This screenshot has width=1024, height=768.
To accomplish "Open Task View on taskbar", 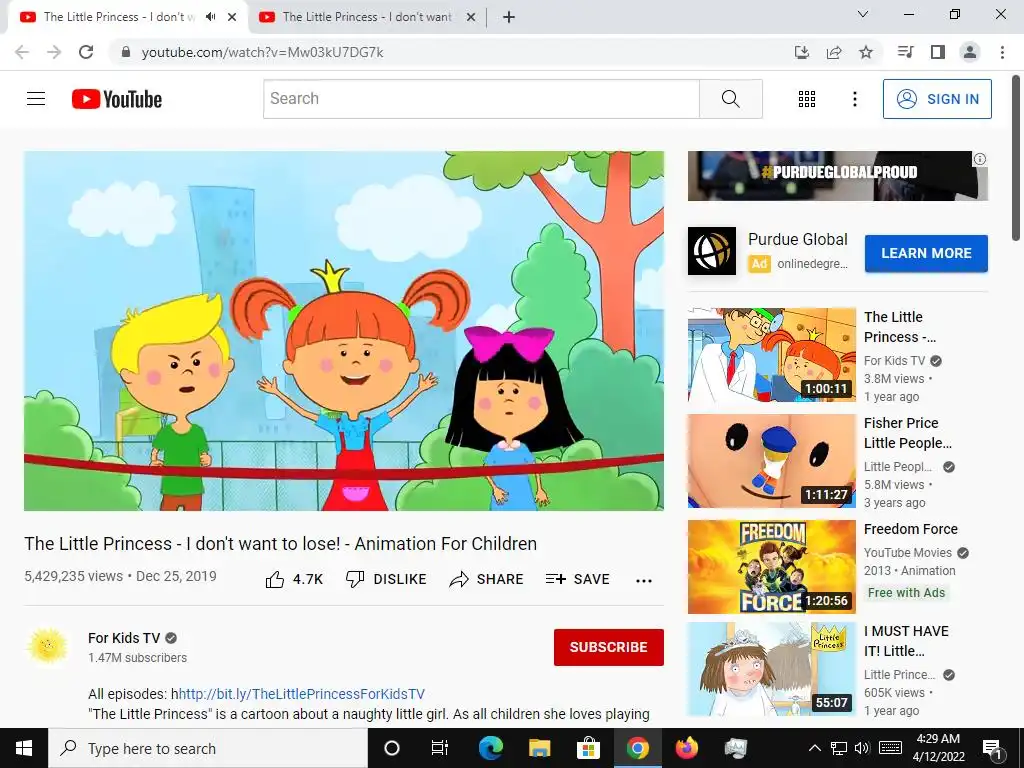I will coord(440,748).
